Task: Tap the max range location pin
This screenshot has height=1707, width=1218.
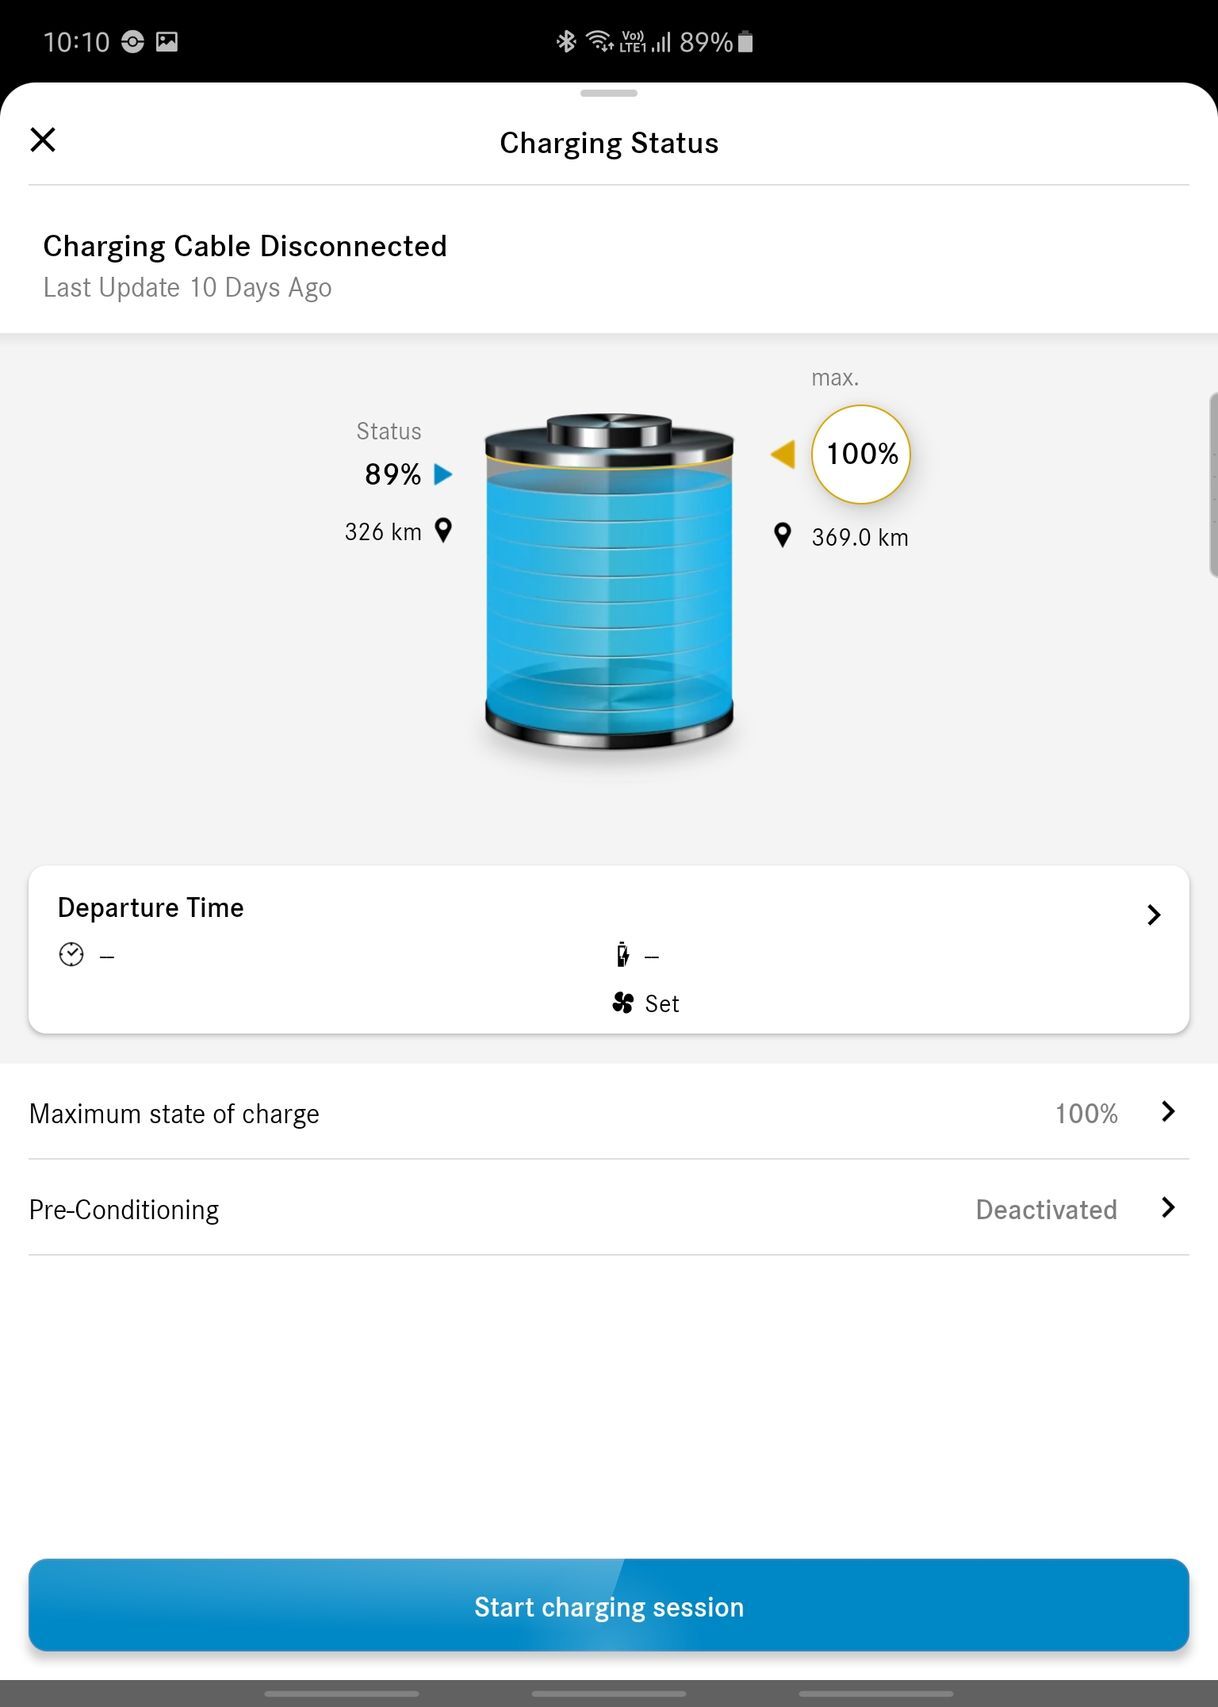Action: (783, 536)
